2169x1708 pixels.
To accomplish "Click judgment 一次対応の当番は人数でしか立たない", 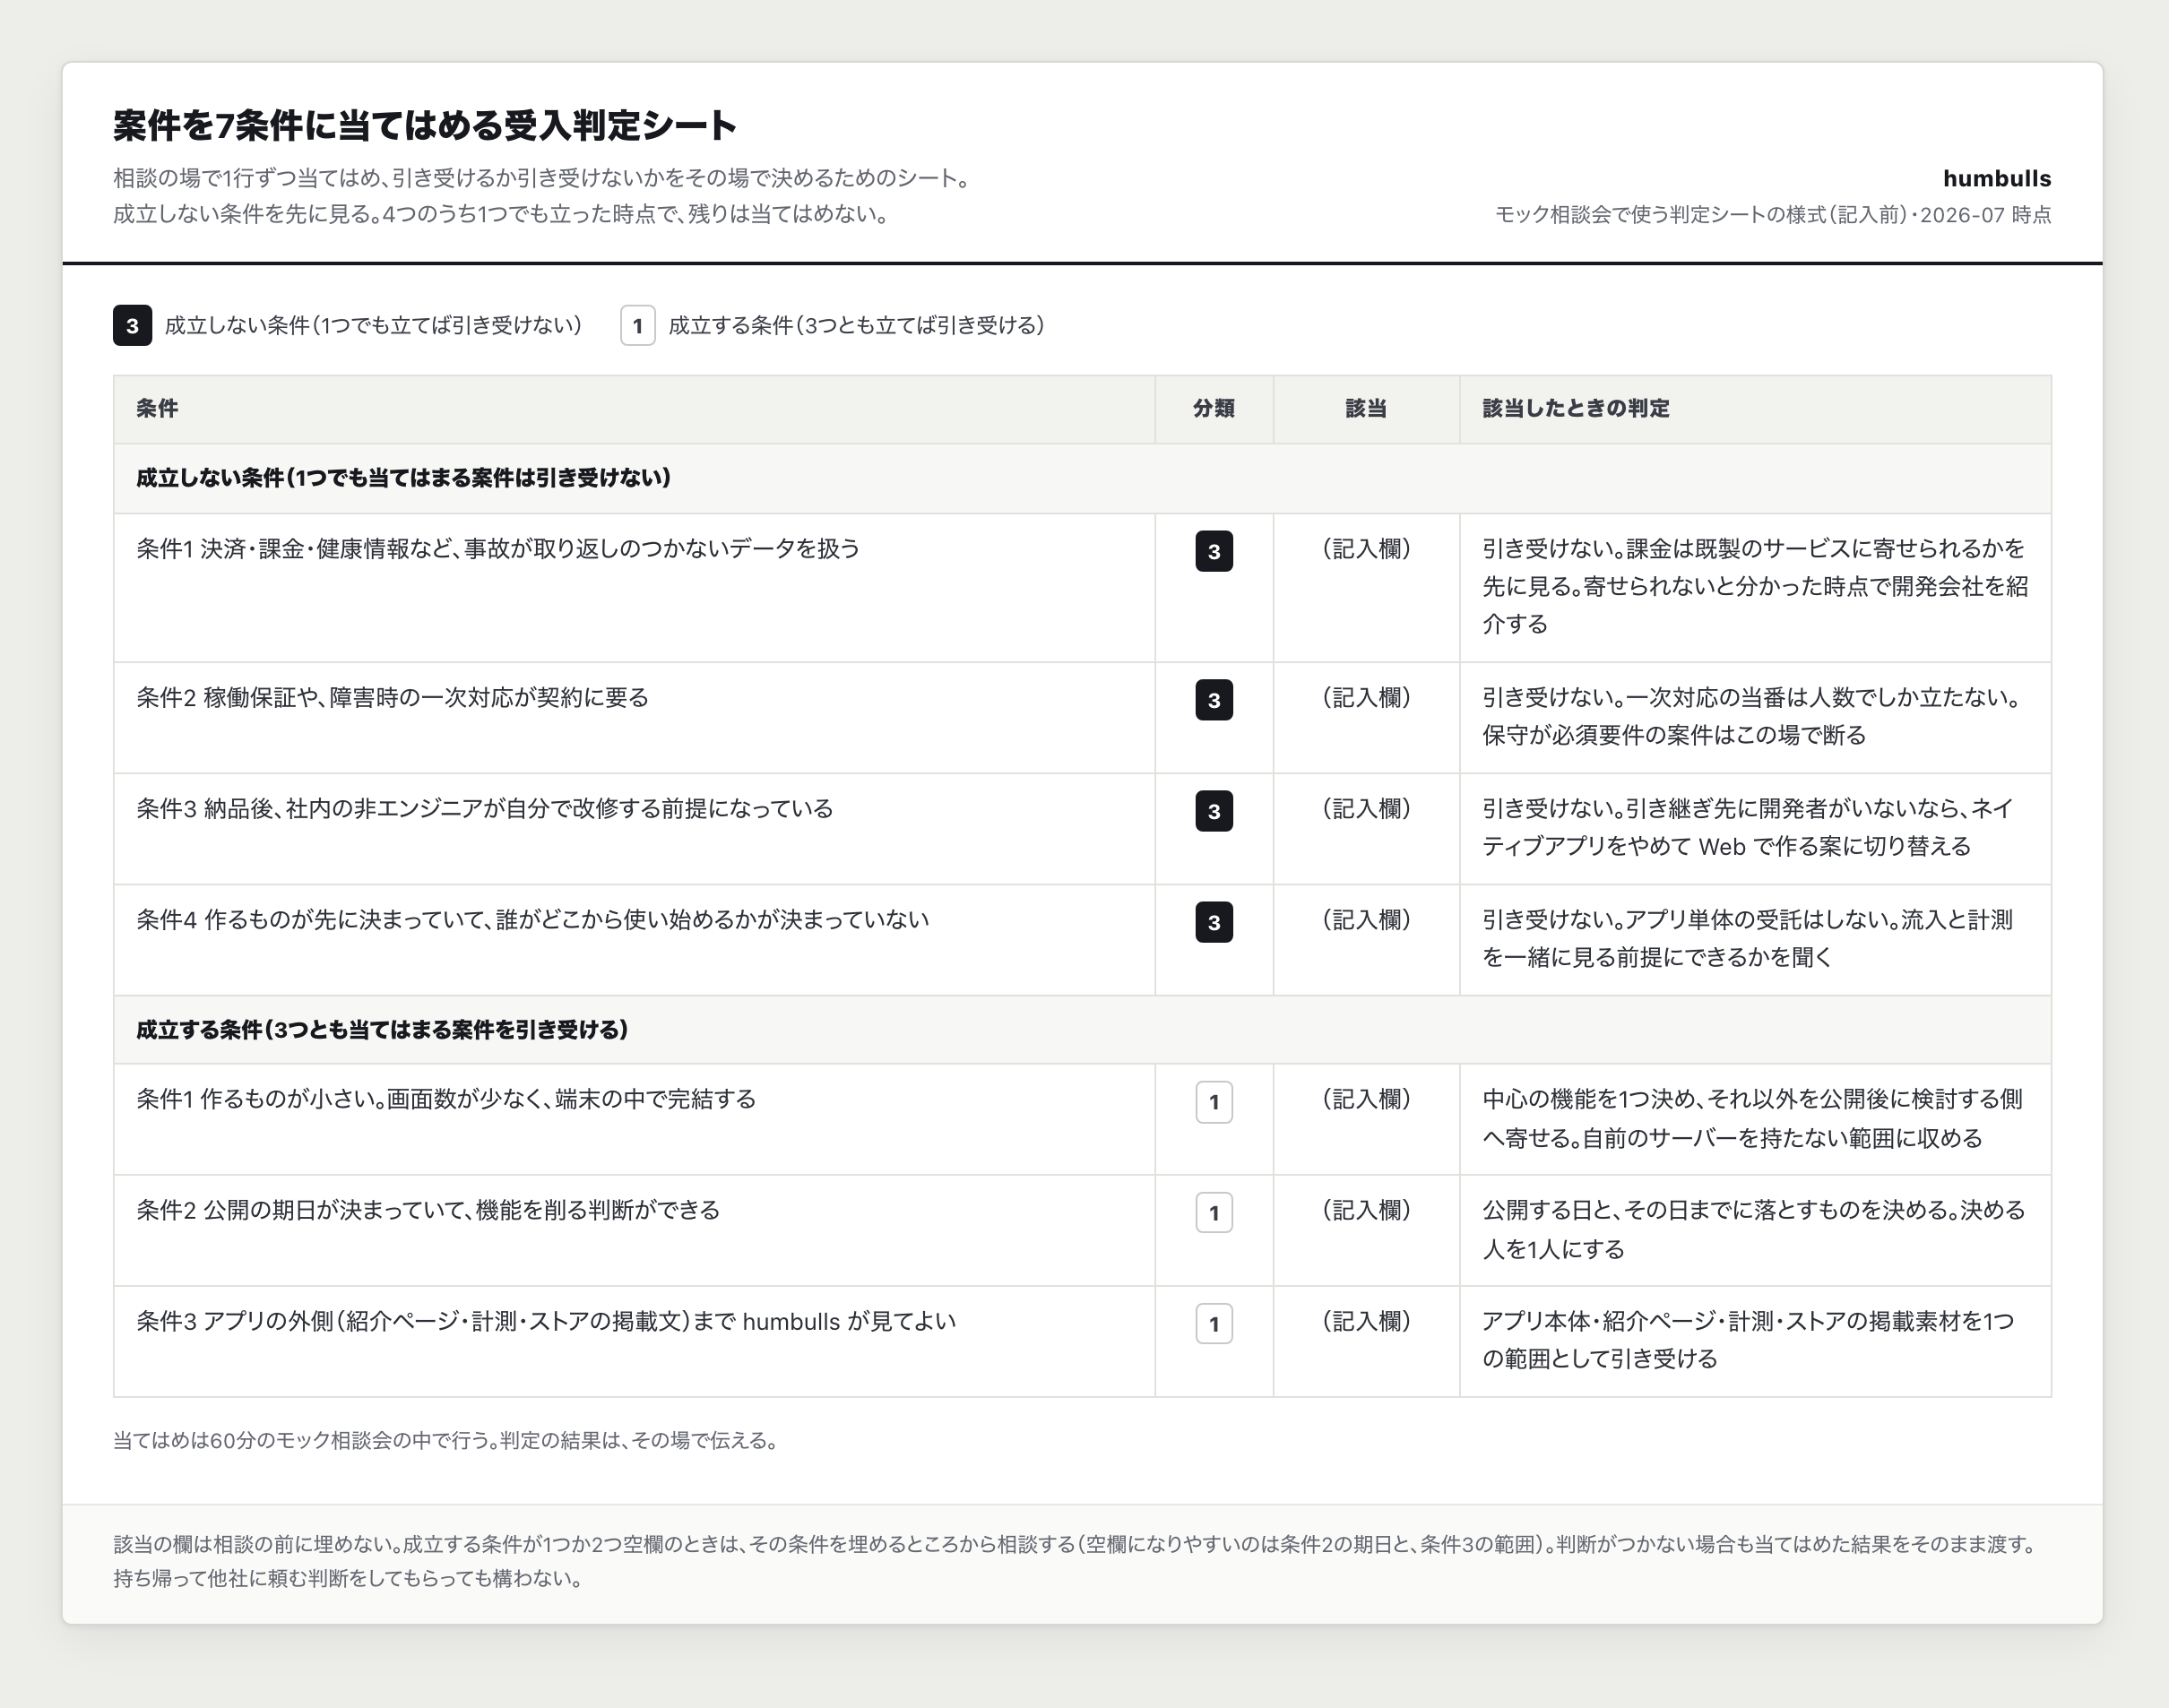I will point(1751,716).
